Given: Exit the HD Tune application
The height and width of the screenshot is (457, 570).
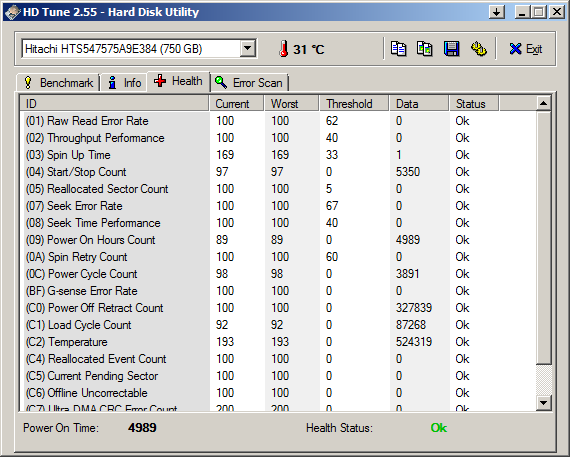Looking at the screenshot, I should coord(526,49).
